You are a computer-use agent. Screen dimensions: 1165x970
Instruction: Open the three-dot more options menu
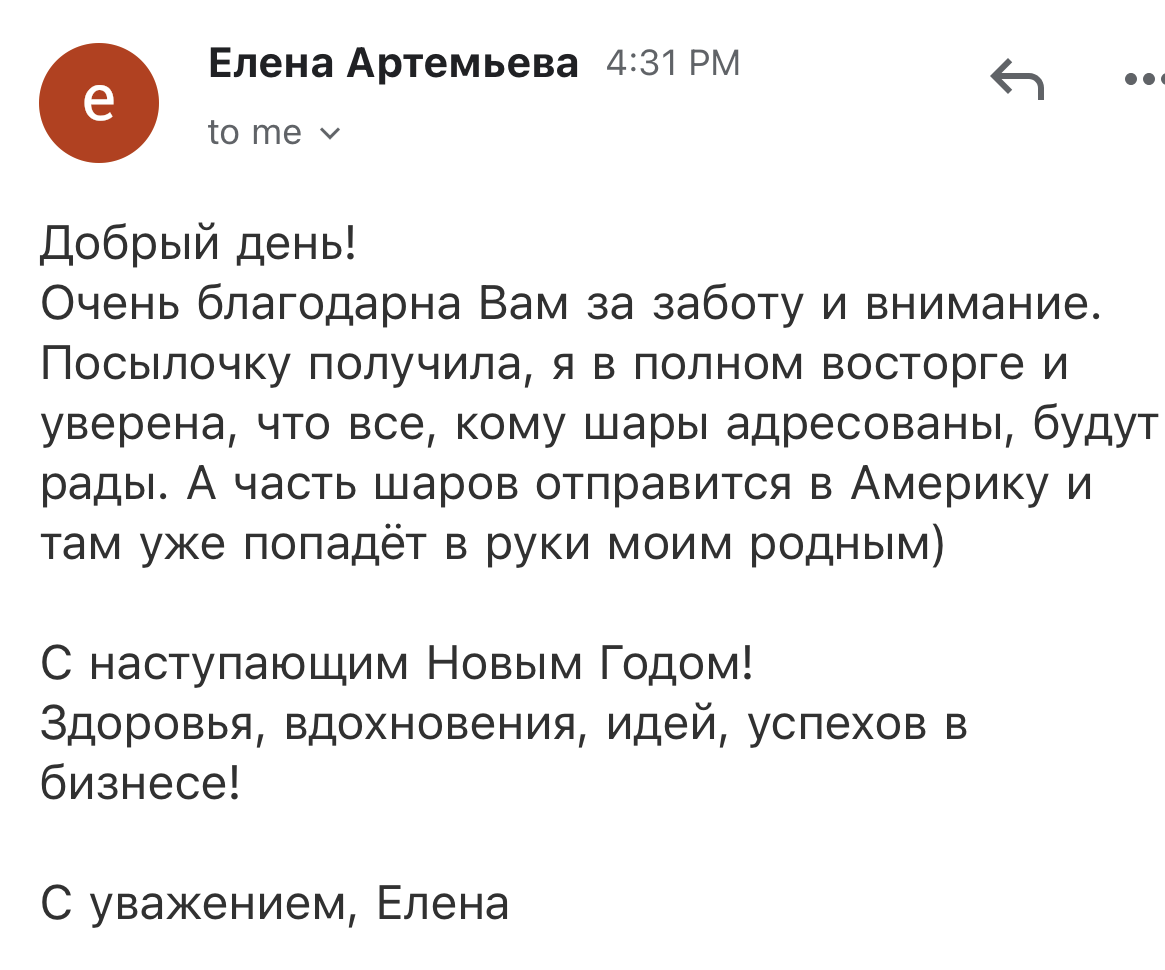point(1144,78)
